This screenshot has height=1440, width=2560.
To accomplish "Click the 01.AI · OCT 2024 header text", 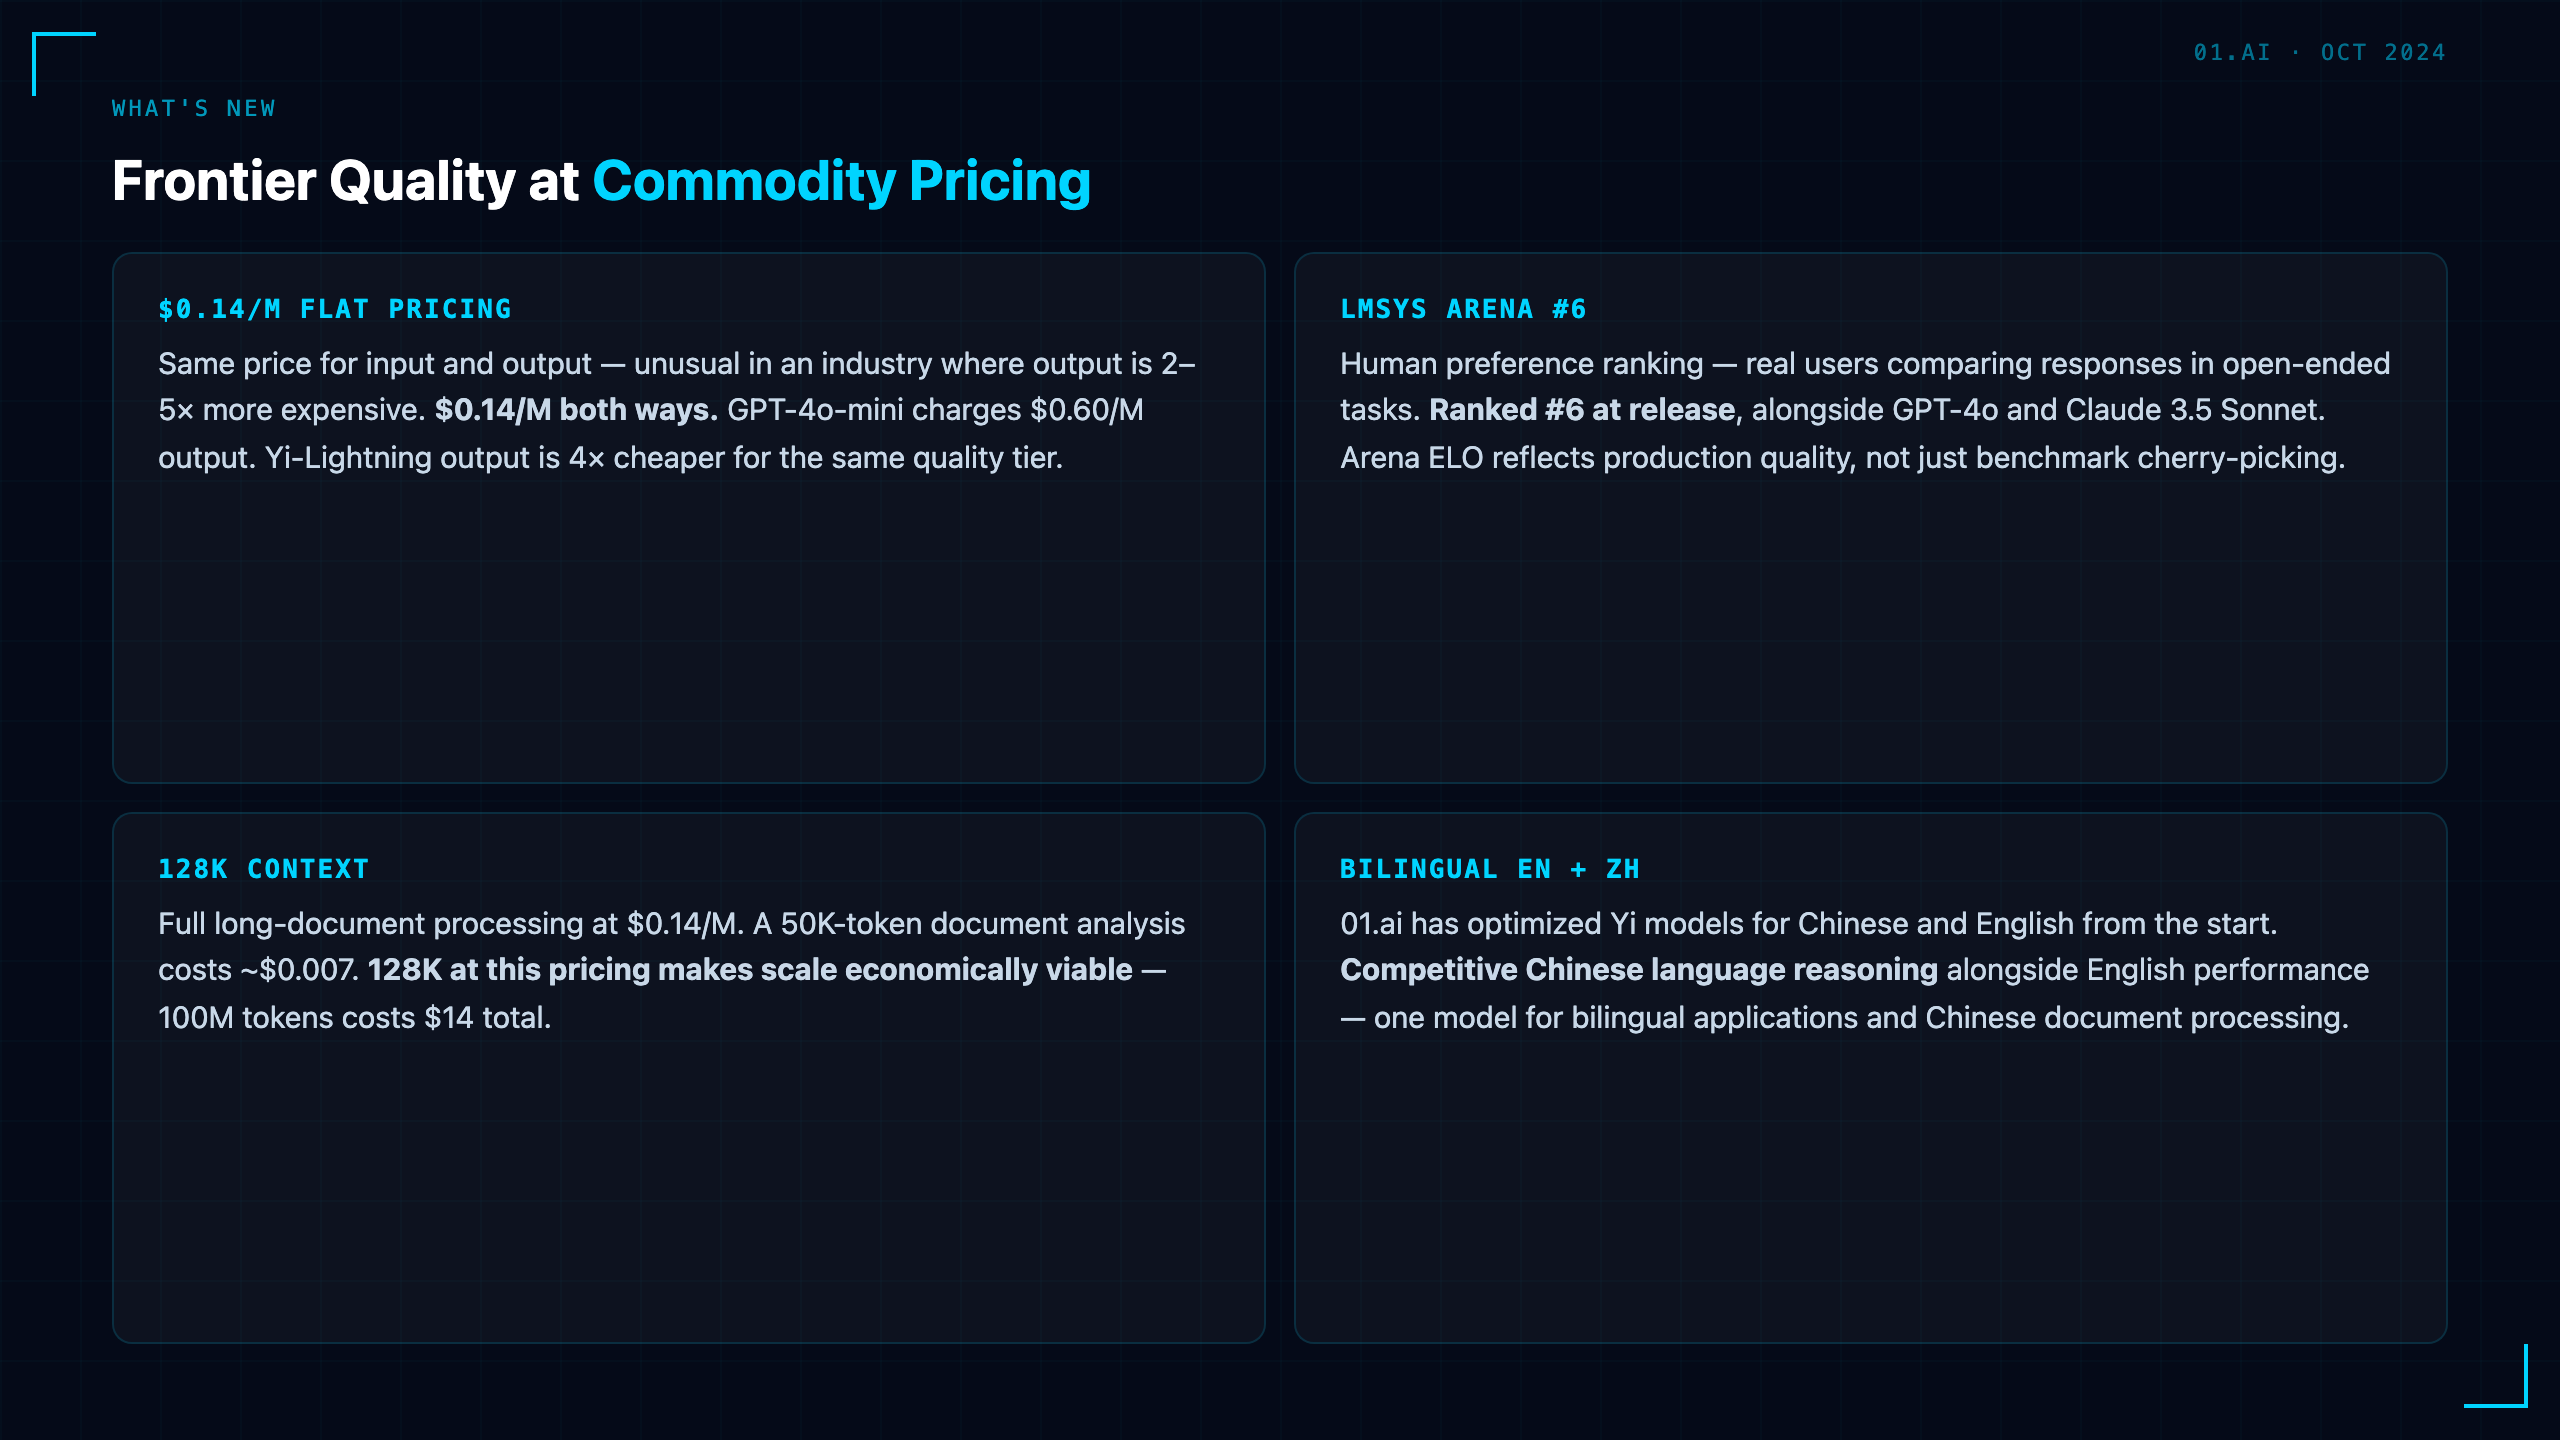I will (2319, 52).
